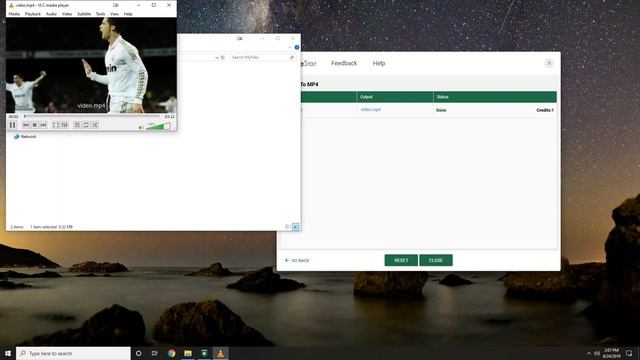Expand the Explorer address history dropdown
640x360 pixels.
pyautogui.click(x=217, y=58)
